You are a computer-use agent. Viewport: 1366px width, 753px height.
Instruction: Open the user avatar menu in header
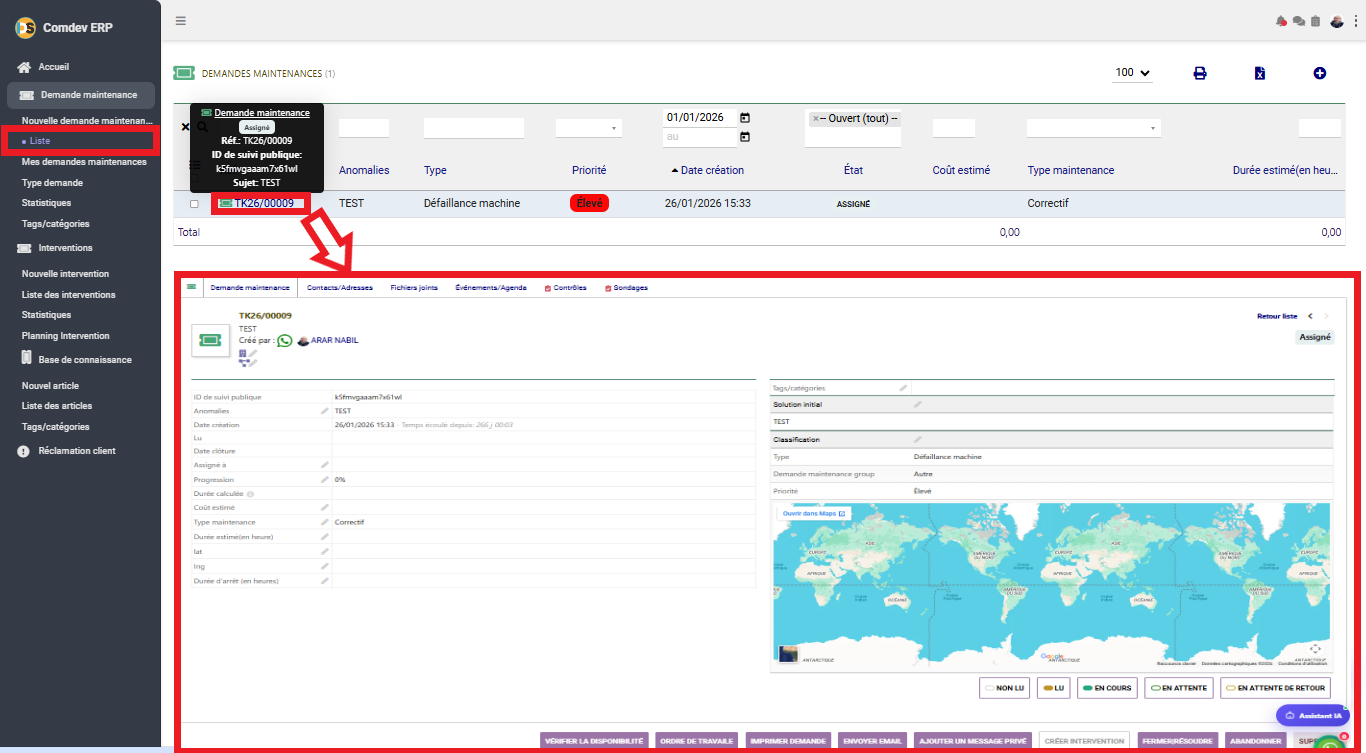(x=1337, y=21)
